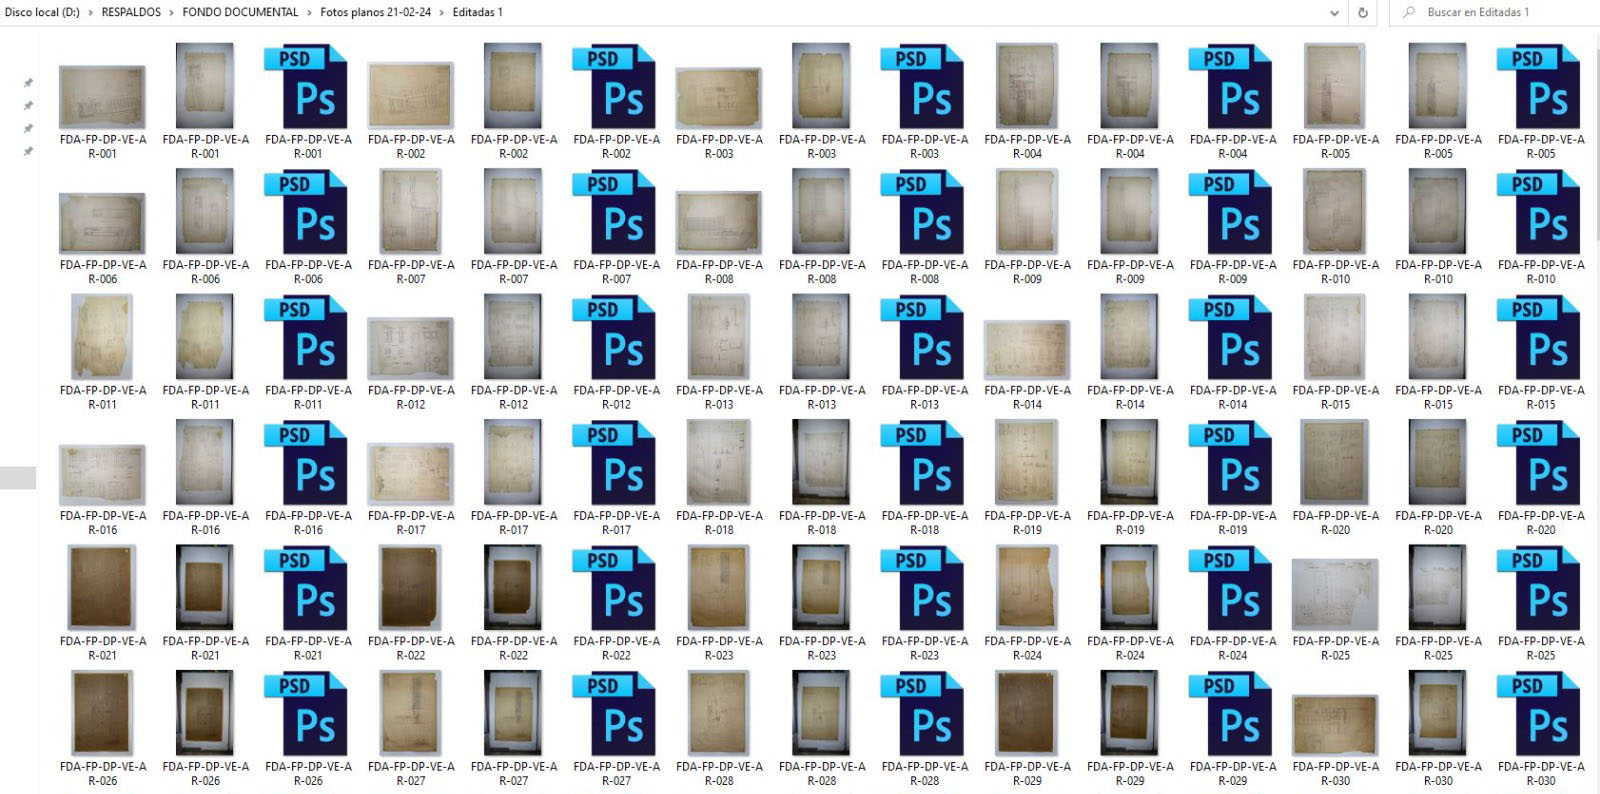Go to RESPALDOS folder in breadcrumb
This screenshot has width=1600, height=794.
pyautogui.click(x=131, y=13)
